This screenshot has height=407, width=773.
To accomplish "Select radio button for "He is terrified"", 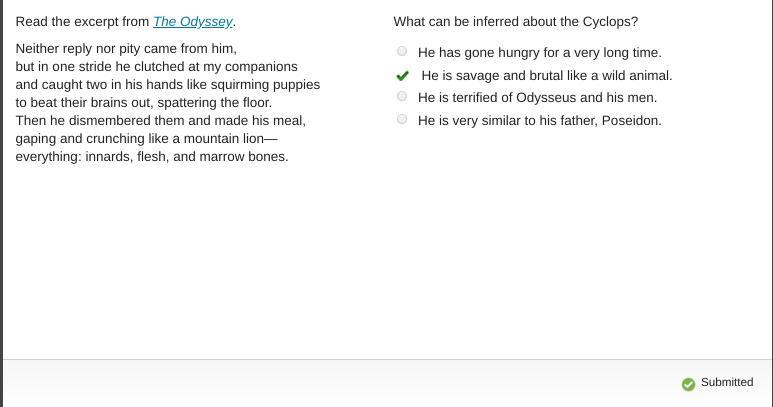I will [402, 96].
